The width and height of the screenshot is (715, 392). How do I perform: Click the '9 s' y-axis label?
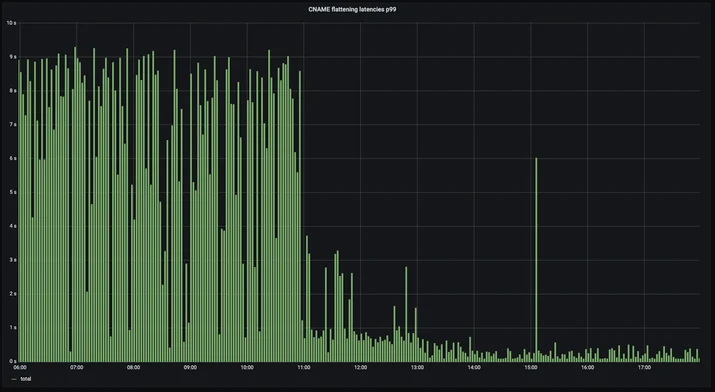coord(13,57)
